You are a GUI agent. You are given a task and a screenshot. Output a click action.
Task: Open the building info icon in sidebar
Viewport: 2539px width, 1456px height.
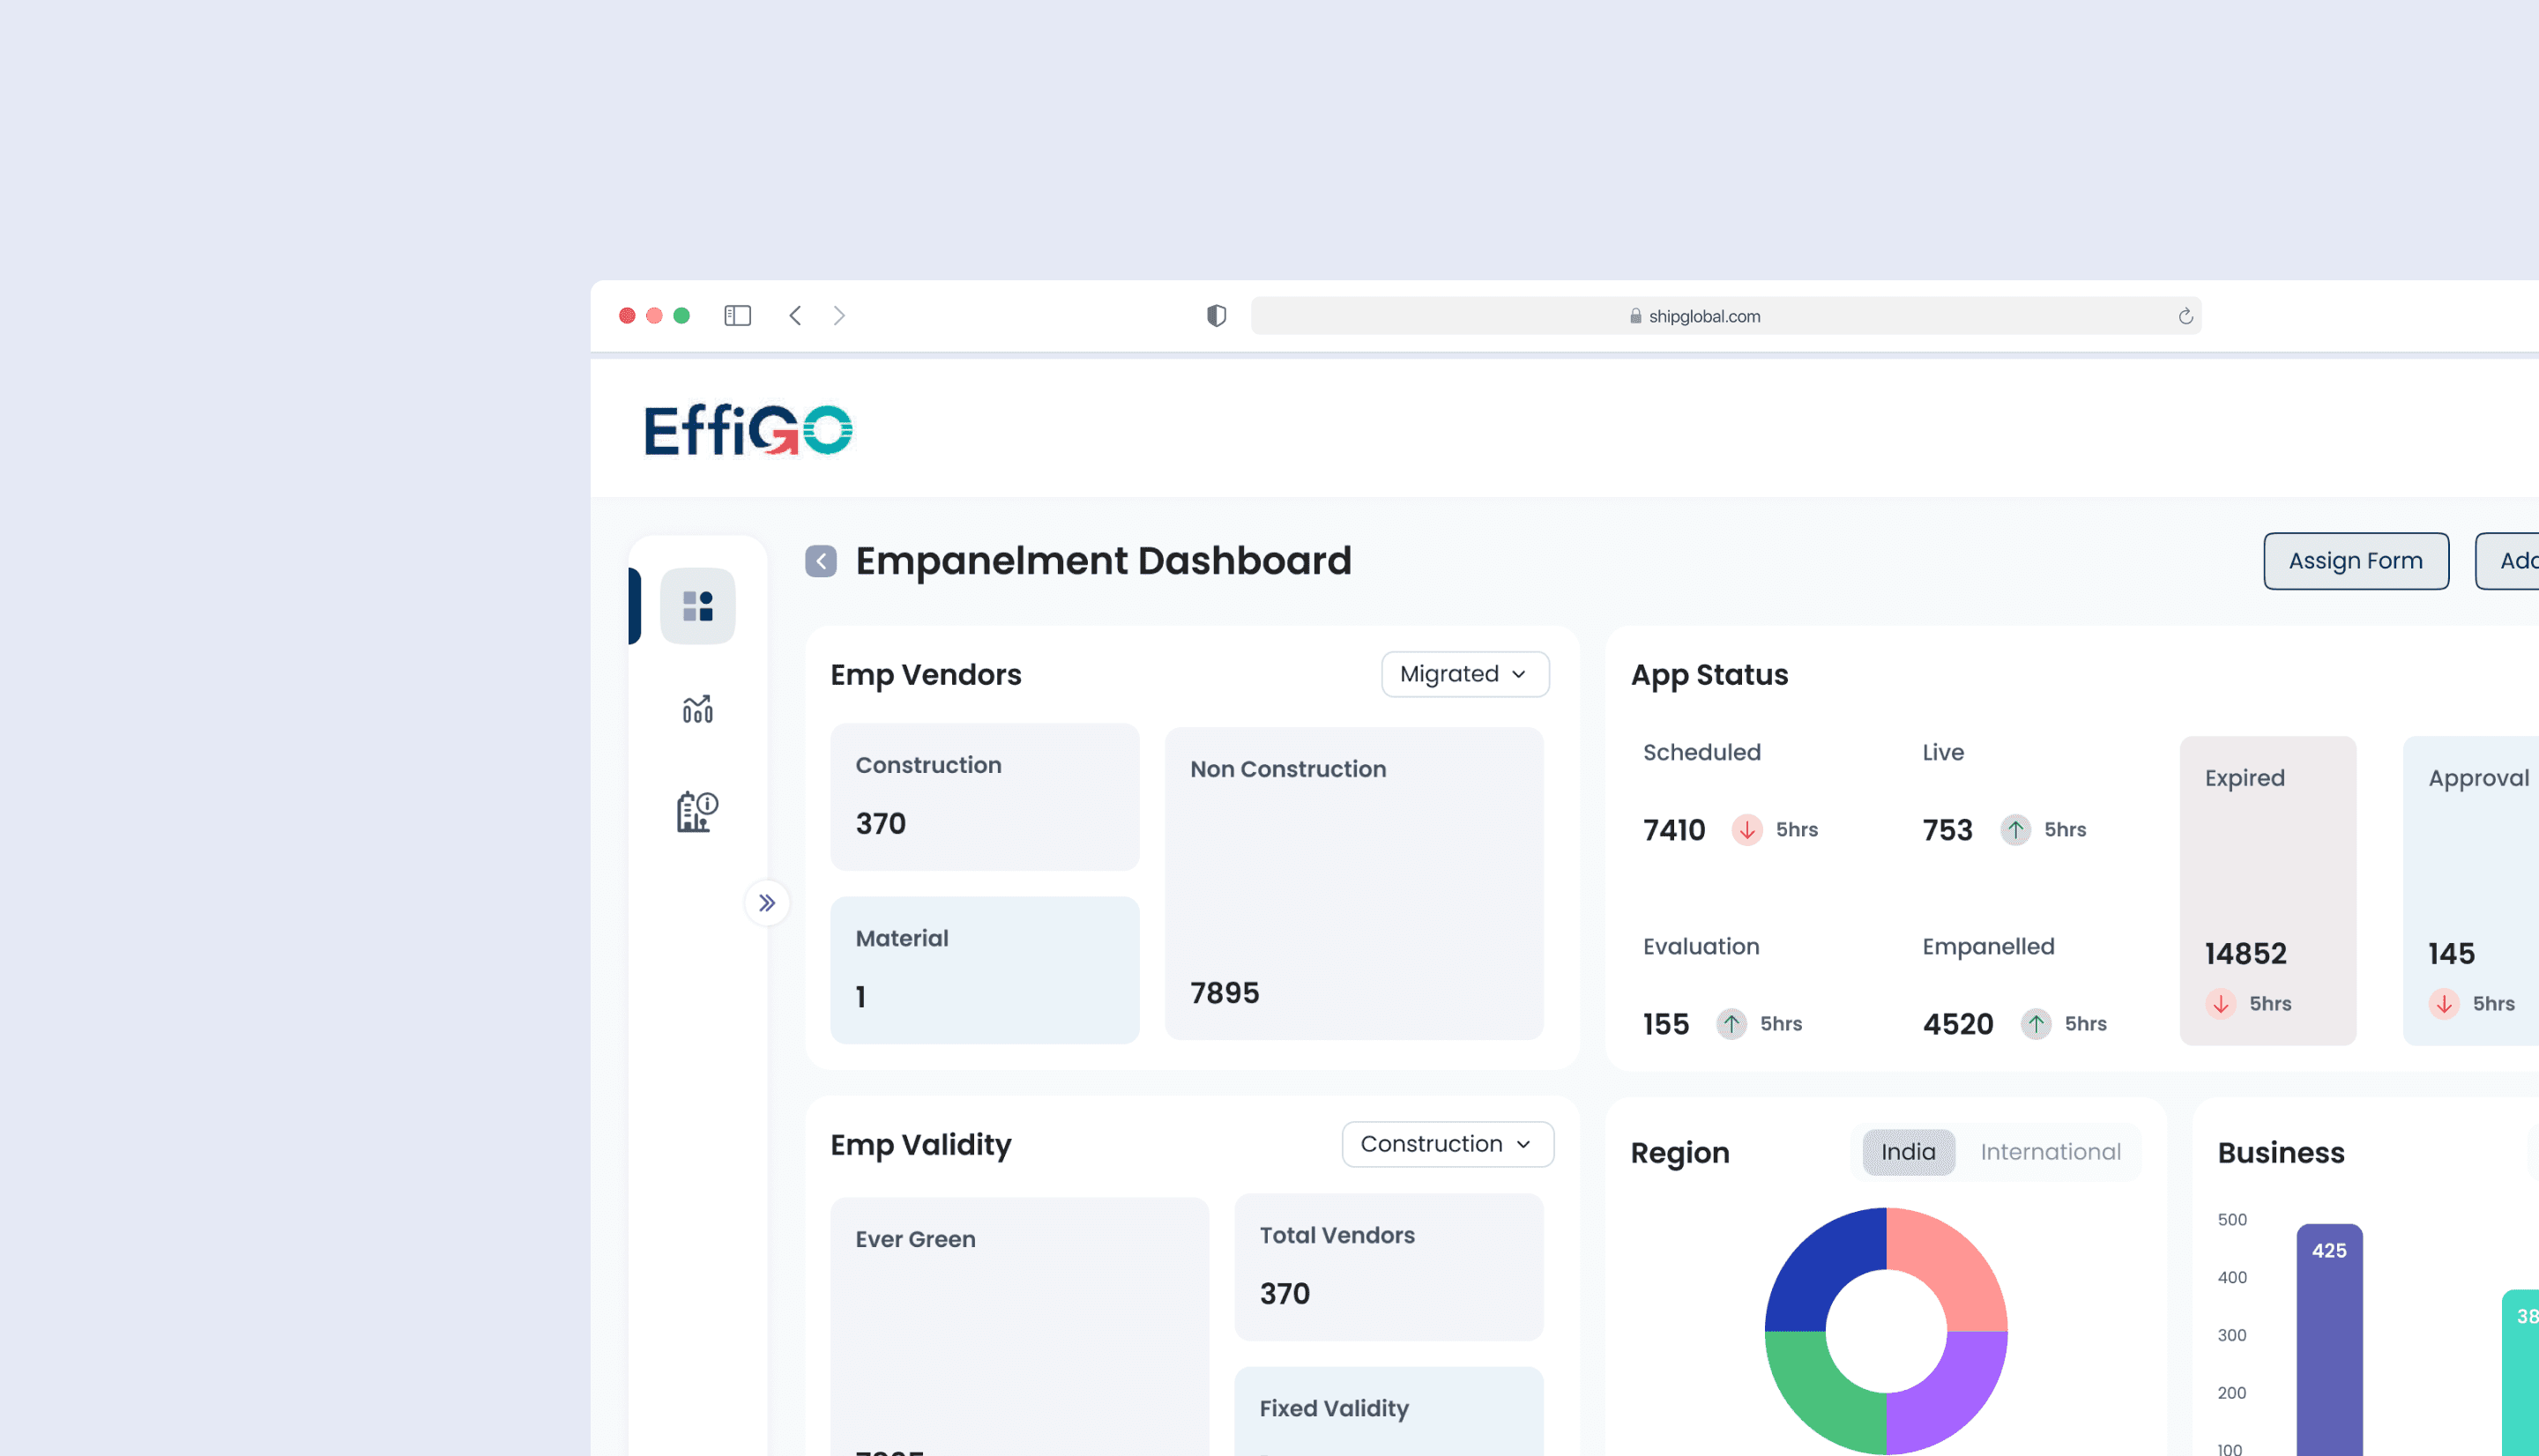(697, 810)
